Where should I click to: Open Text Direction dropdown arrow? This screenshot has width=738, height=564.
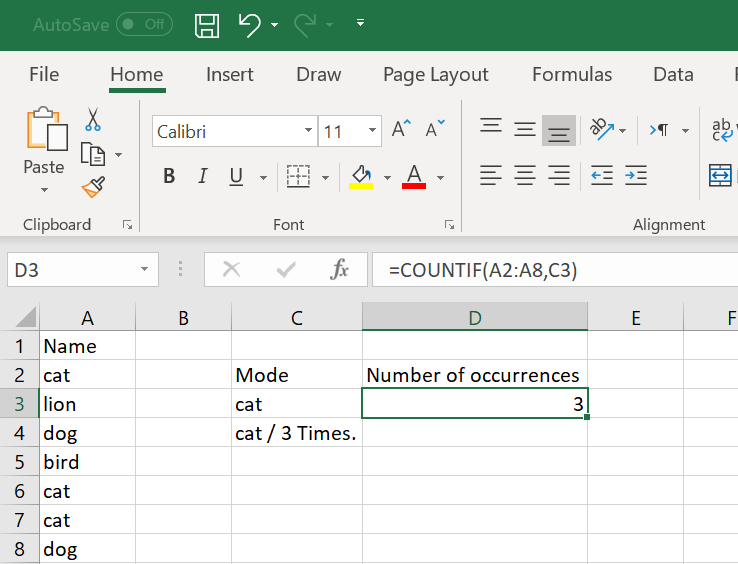pos(685,130)
